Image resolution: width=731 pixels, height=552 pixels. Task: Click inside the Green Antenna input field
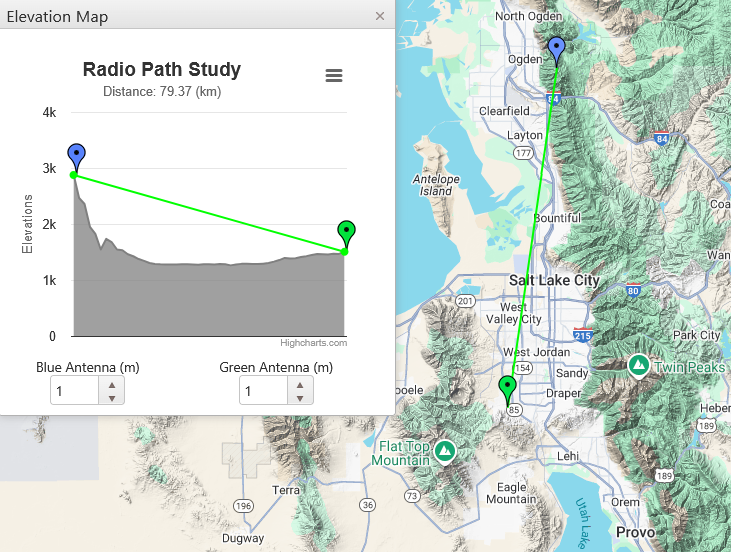(x=264, y=392)
